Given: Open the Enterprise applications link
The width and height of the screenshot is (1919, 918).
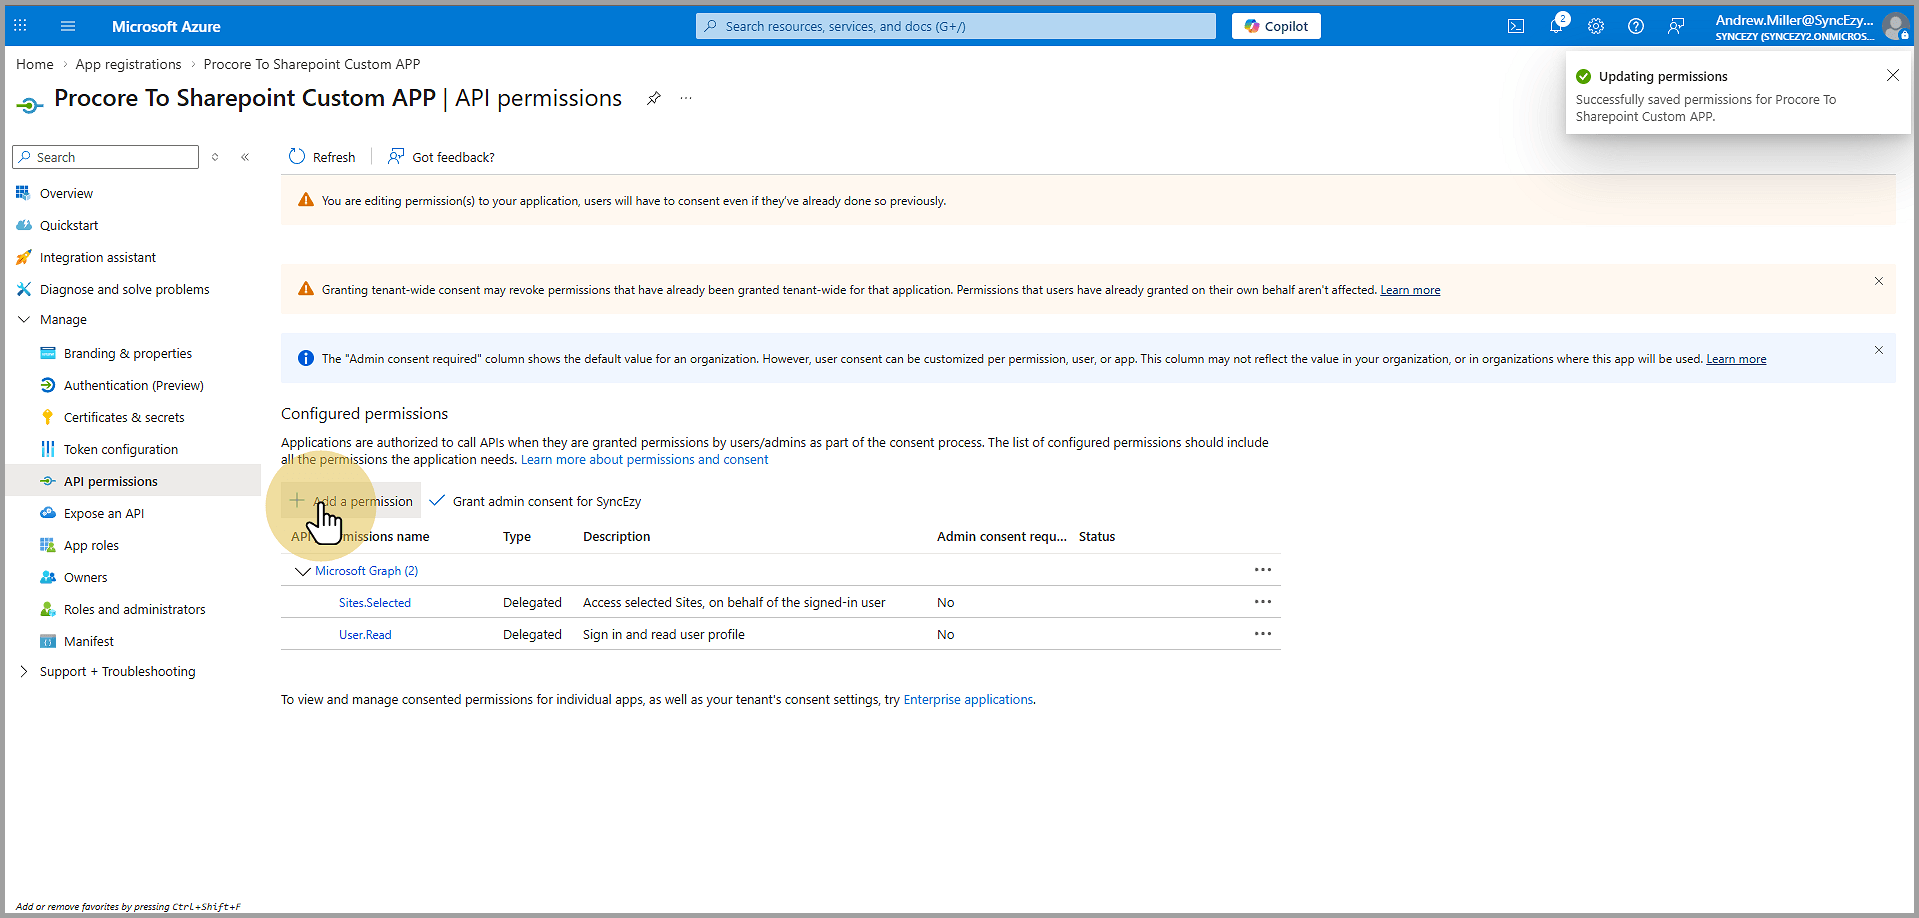Looking at the screenshot, I should click(968, 700).
